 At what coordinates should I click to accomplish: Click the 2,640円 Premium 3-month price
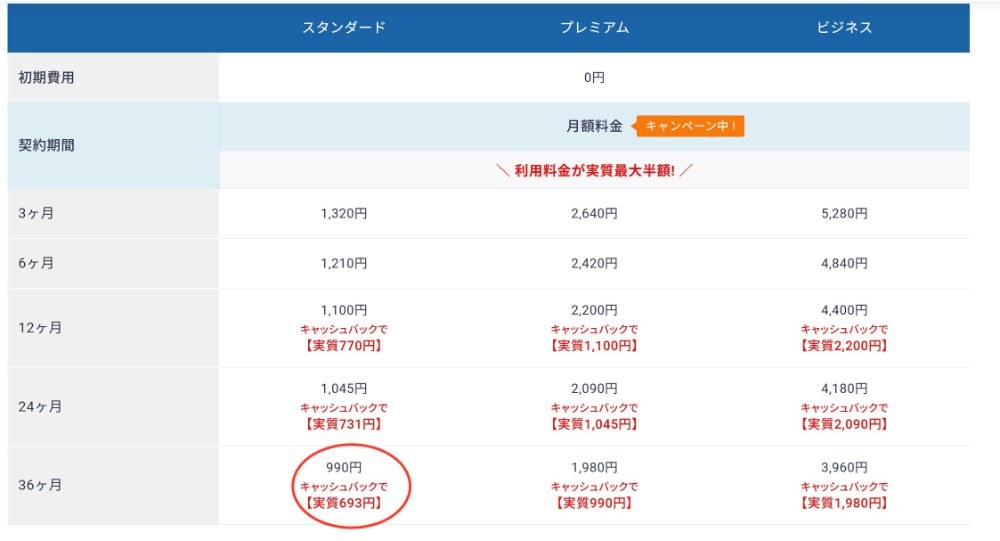(x=594, y=213)
